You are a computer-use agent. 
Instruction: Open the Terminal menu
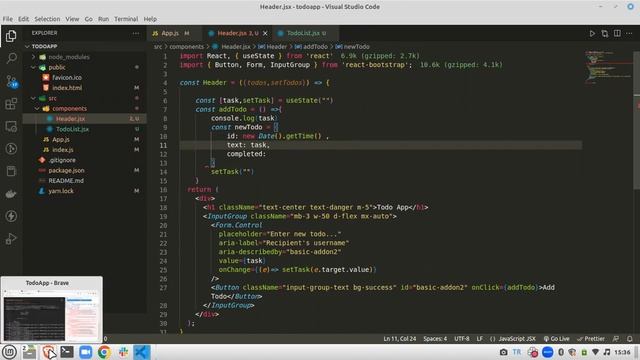[x=126, y=19]
